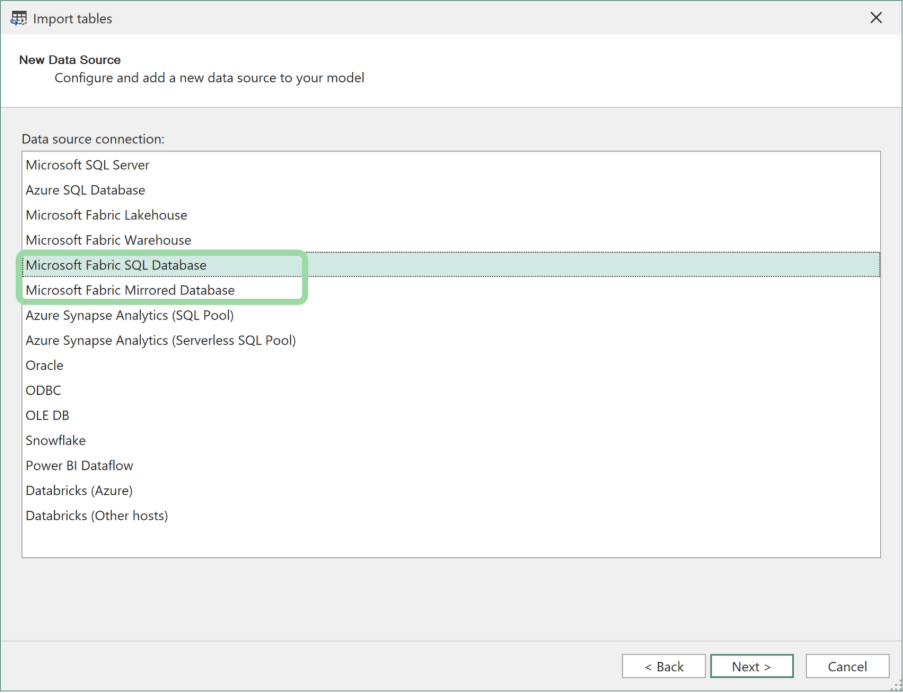Choose Azure SQL Database from list
Viewport: 903px width, 693px height.
[451, 190]
